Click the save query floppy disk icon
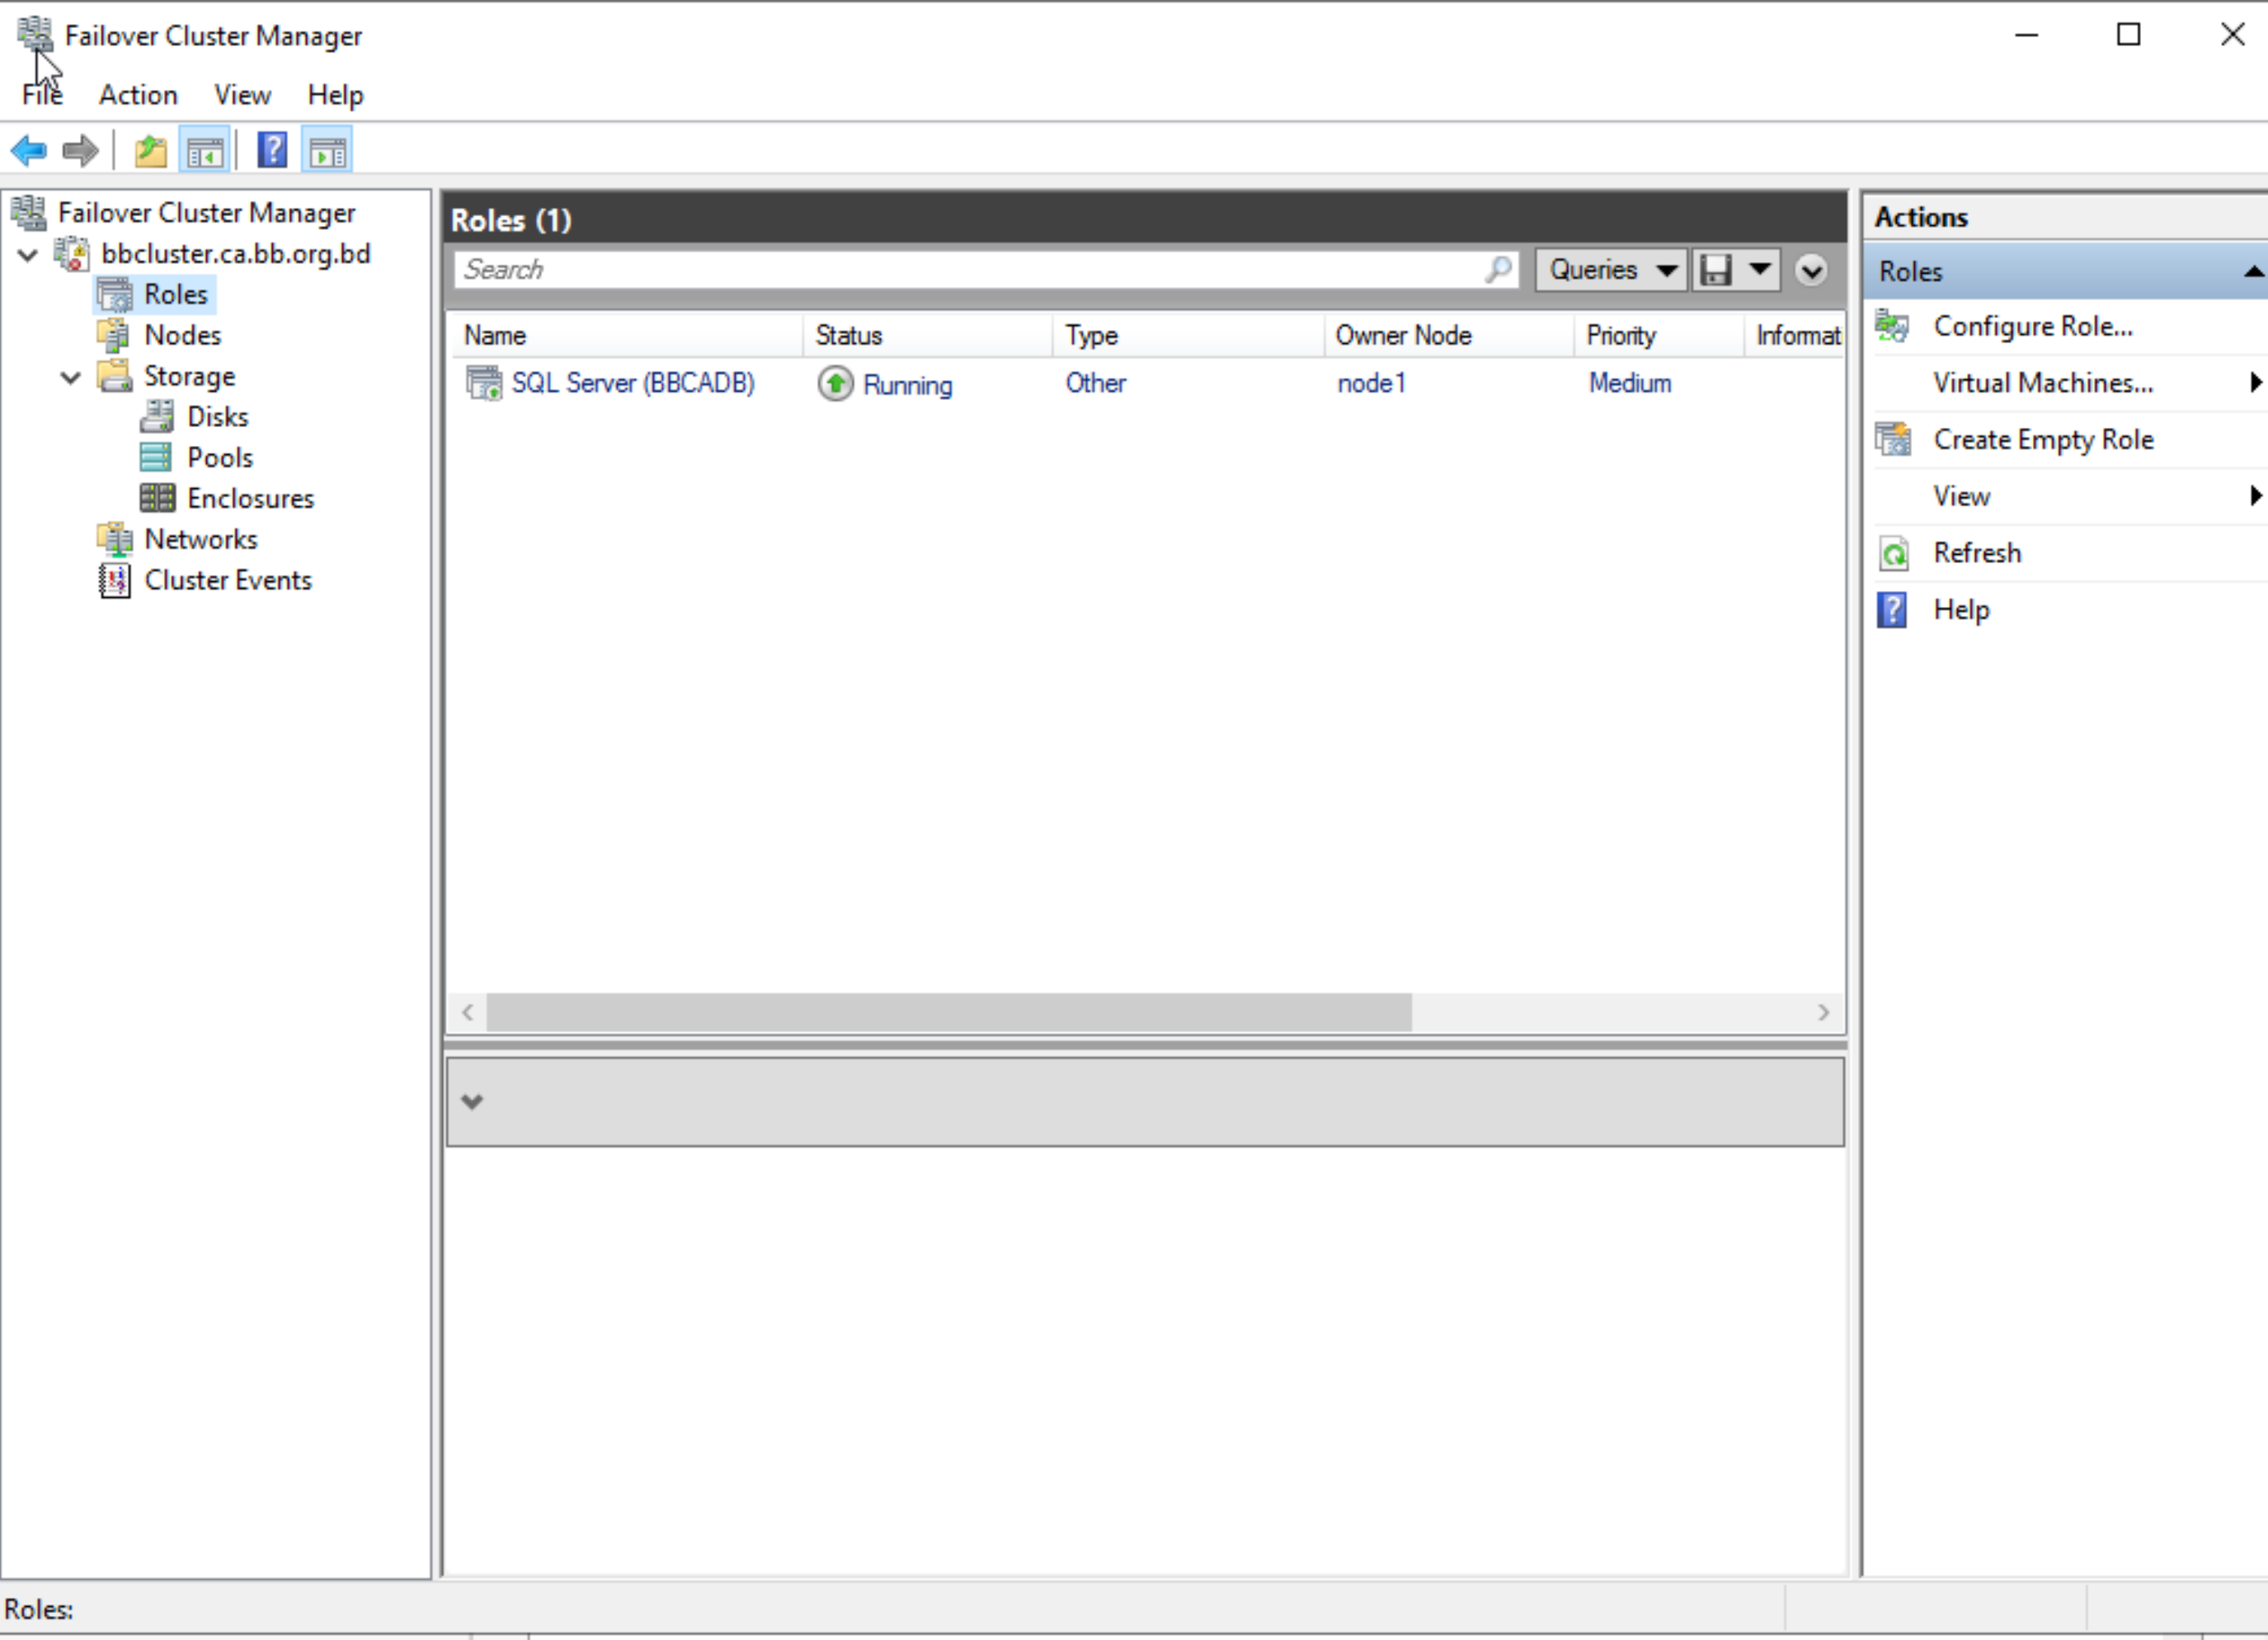This screenshot has height=1640, width=2268. click(1716, 270)
